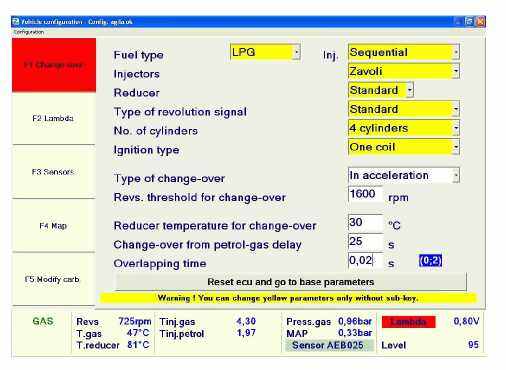Screen dimensions: 506x370
Task: Click the Sensor AEB025 label
Action: [328, 345]
